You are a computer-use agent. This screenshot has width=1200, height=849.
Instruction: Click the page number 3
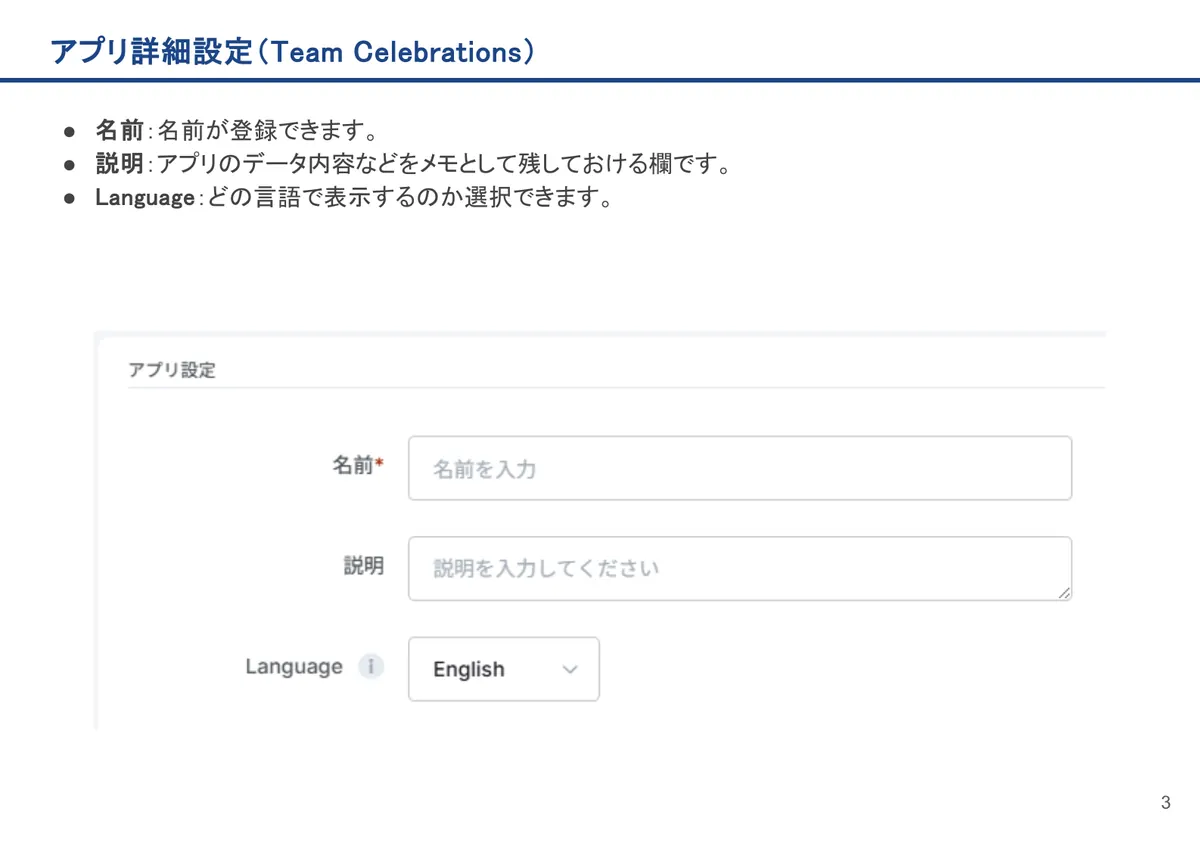pyautogui.click(x=1166, y=803)
